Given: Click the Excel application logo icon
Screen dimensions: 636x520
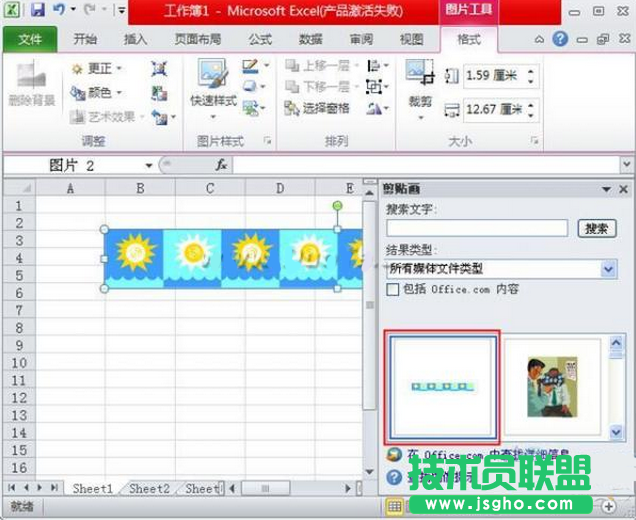Looking at the screenshot, I should click(11, 10).
